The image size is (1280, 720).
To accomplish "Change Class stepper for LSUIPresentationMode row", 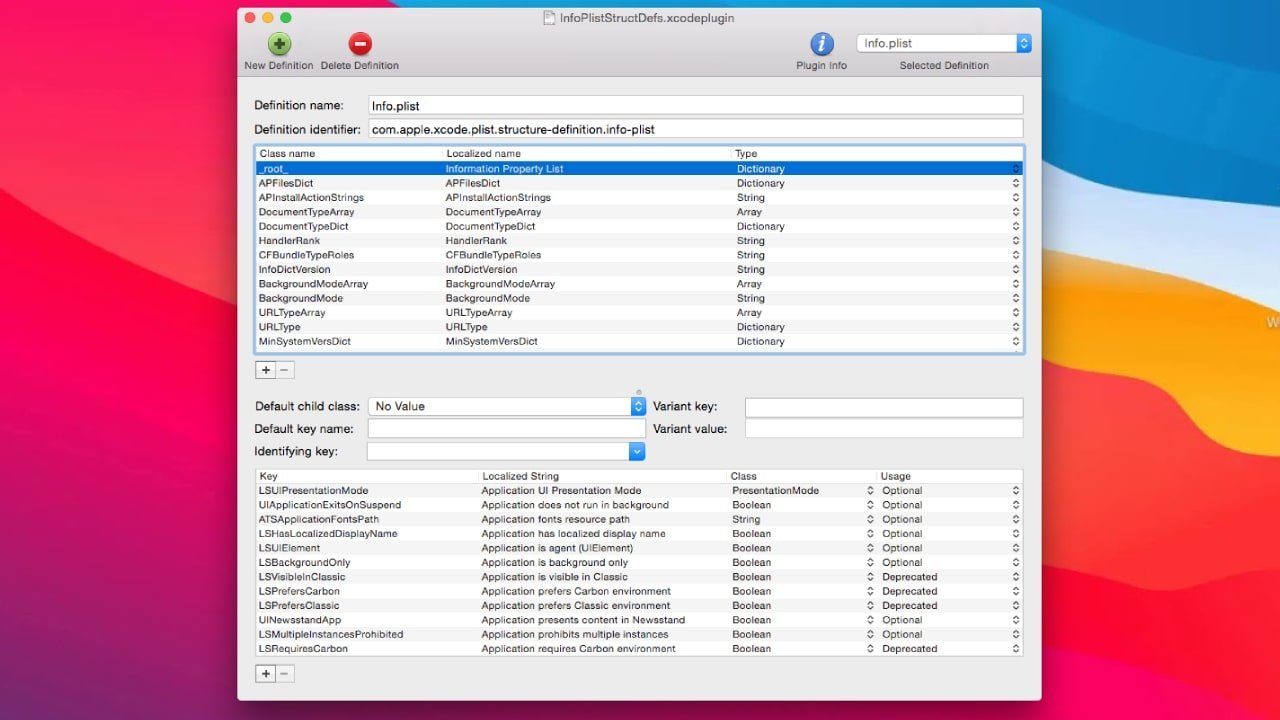I will pos(870,491).
